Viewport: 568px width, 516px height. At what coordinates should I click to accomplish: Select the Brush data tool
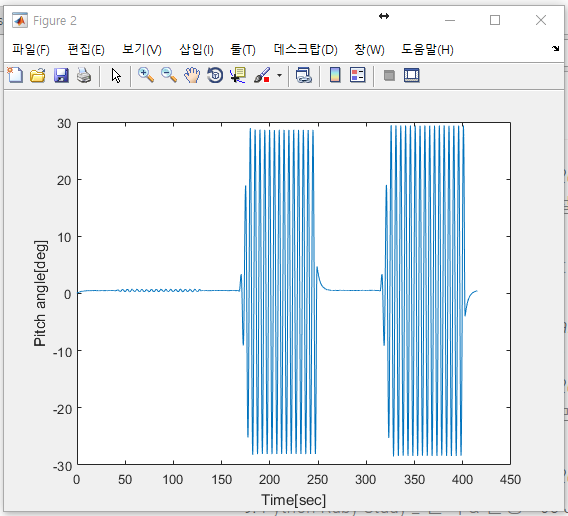click(262, 75)
